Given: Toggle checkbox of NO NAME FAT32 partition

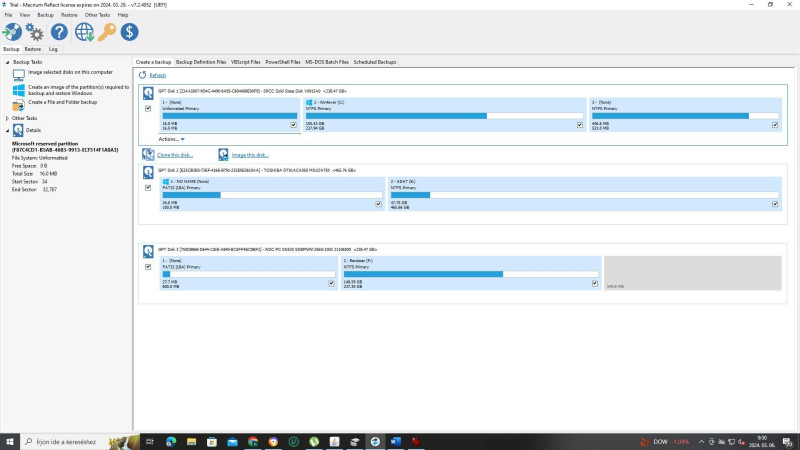Looking at the screenshot, I should 379,204.
